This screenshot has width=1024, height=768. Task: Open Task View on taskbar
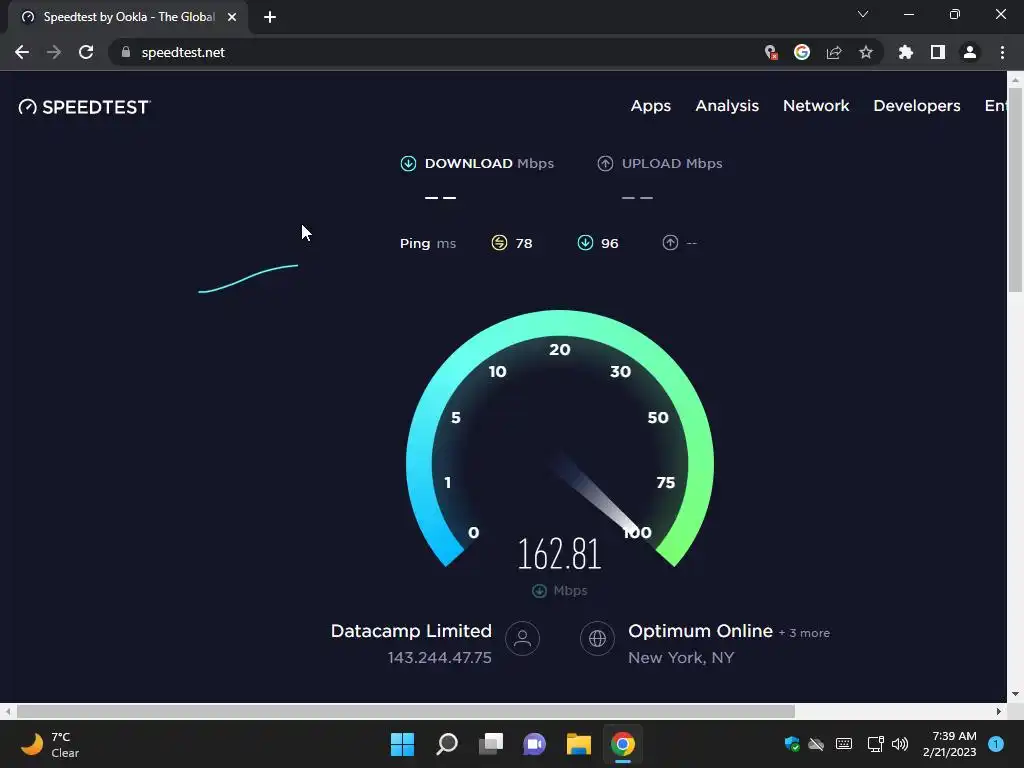click(x=491, y=744)
